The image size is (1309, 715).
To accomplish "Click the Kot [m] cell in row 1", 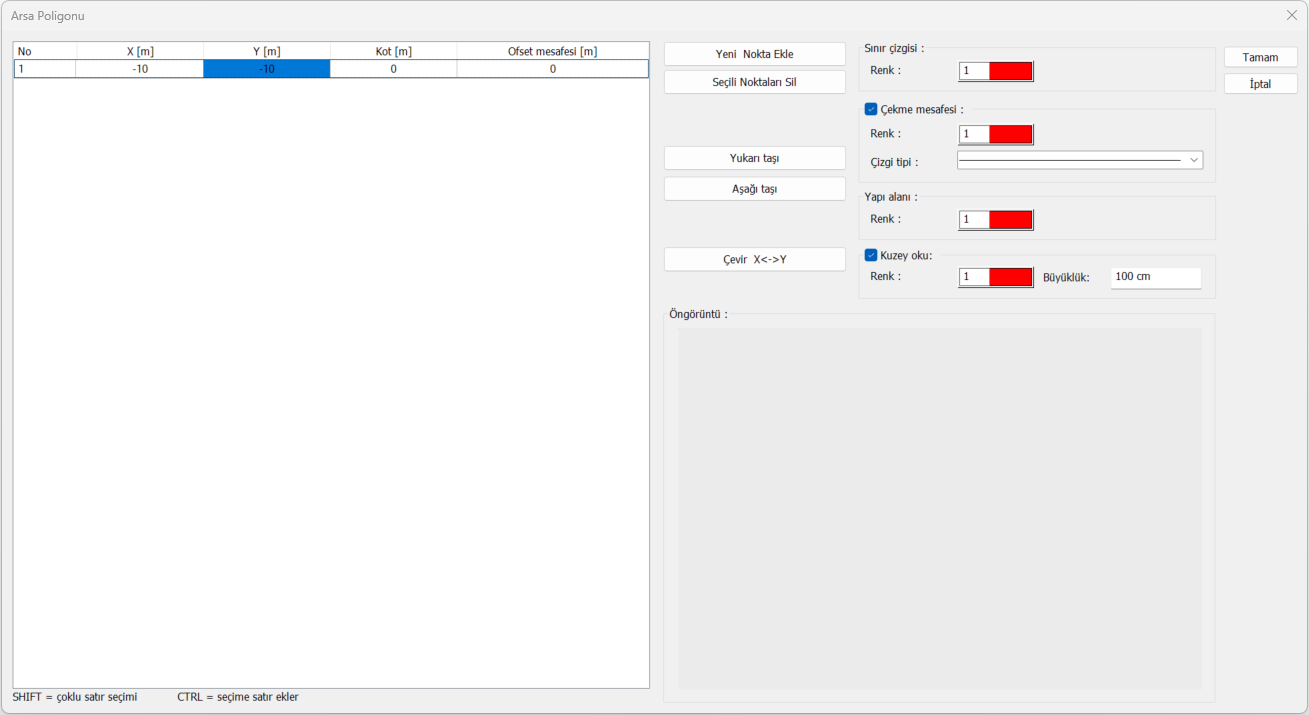I will coord(393,69).
